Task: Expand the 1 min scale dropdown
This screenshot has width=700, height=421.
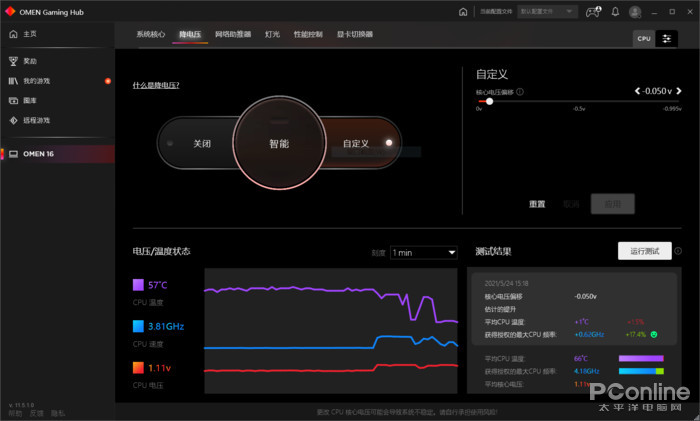Action: pyautogui.click(x=424, y=253)
